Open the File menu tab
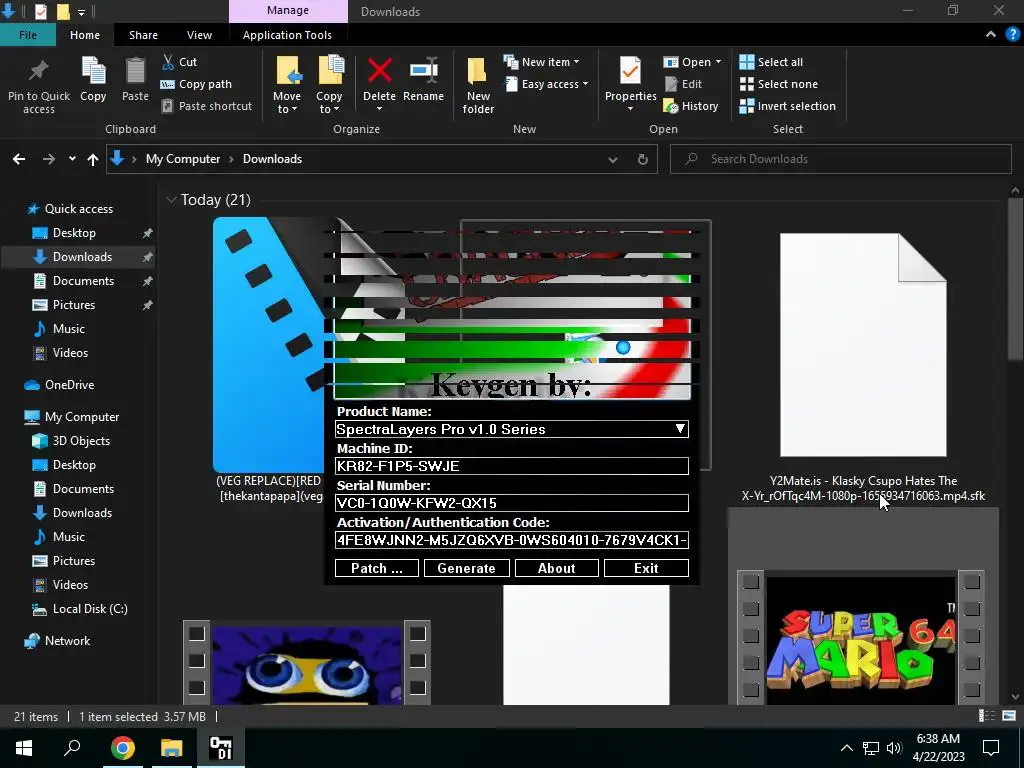 (x=27, y=35)
